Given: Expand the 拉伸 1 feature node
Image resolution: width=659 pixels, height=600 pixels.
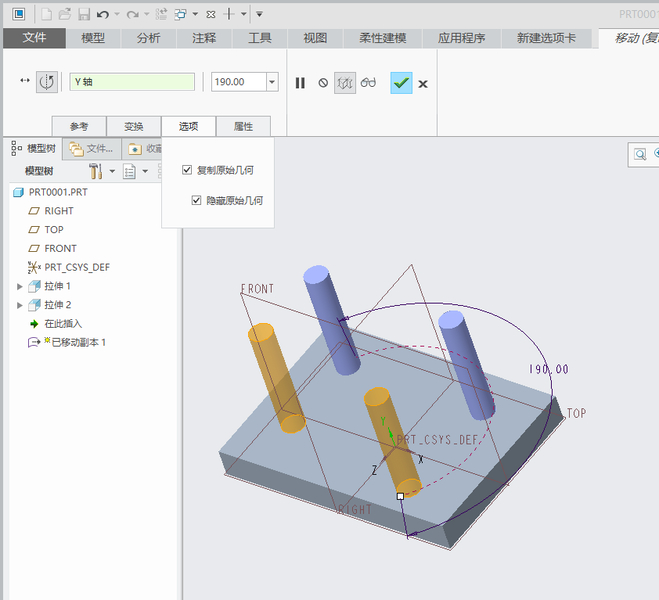Looking at the screenshot, I should 20,286.
